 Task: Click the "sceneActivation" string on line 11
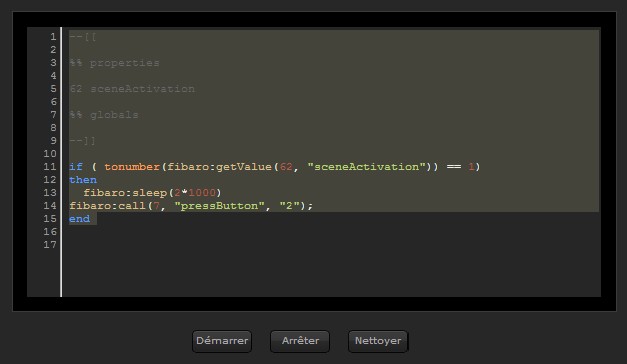[x=366, y=167]
